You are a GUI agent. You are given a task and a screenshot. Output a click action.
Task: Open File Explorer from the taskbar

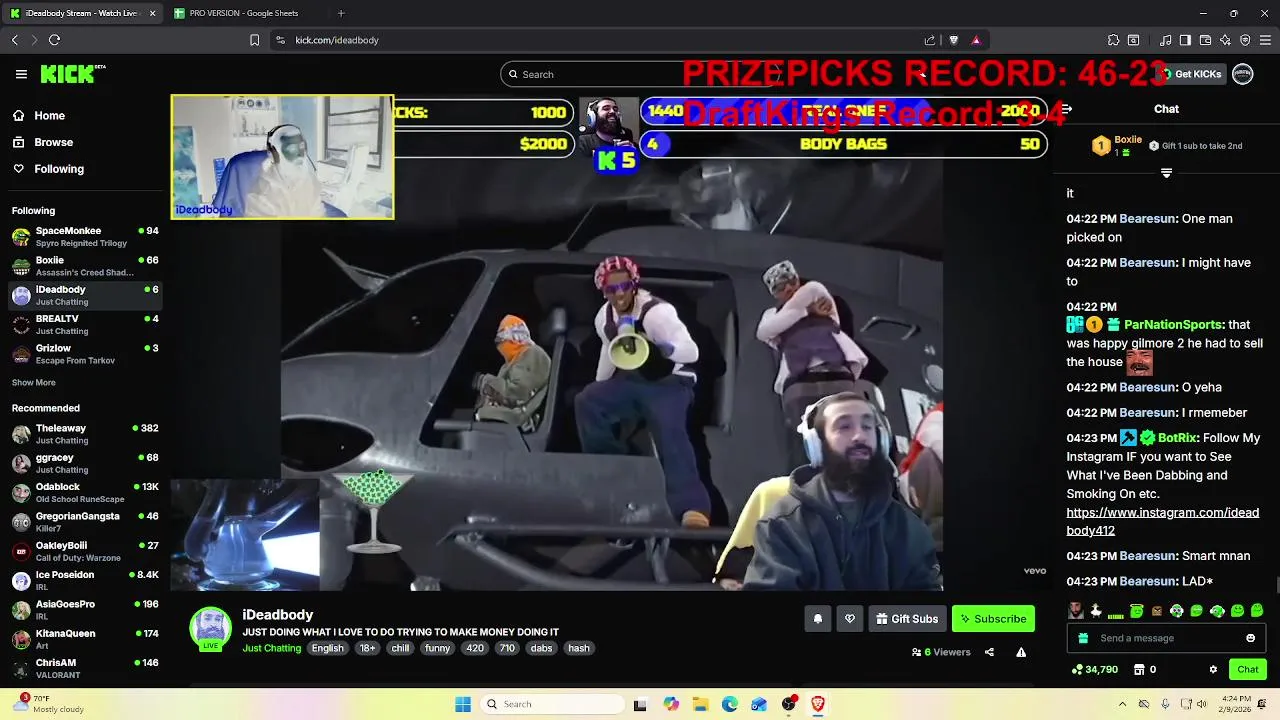point(700,704)
